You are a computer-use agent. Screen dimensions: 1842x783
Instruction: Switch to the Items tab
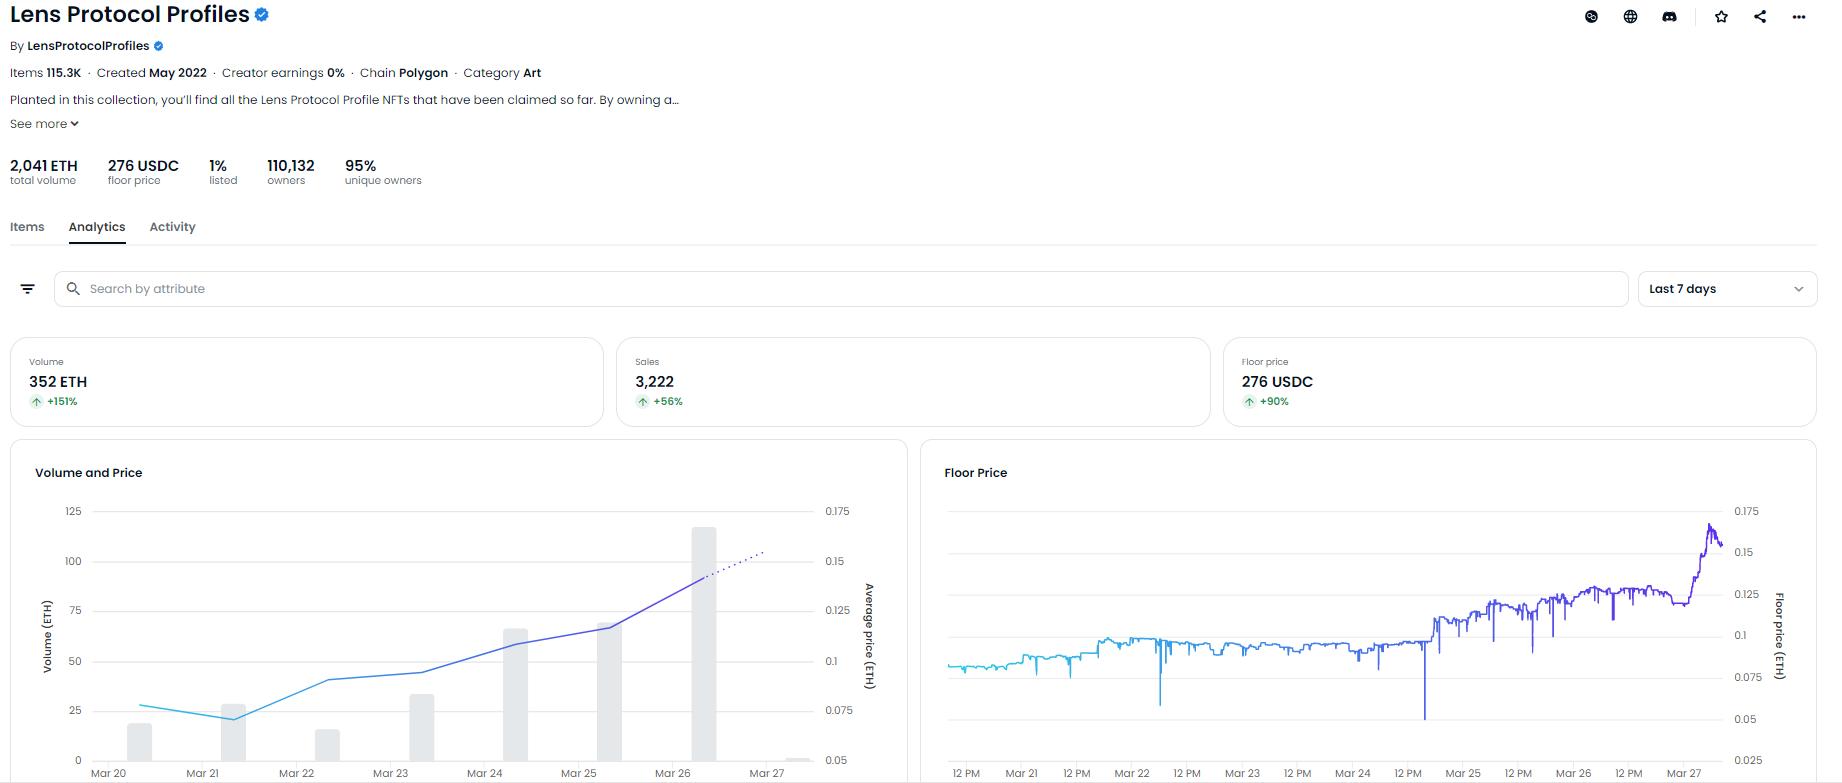tap(27, 227)
